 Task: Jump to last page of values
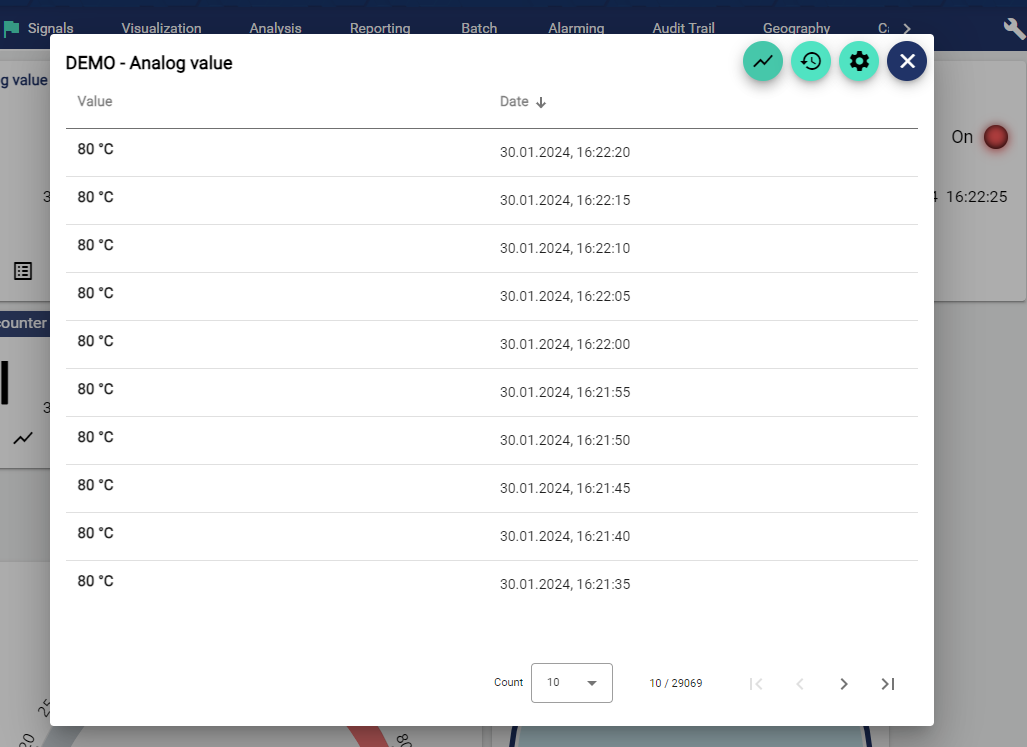click(x=887, y=684)
